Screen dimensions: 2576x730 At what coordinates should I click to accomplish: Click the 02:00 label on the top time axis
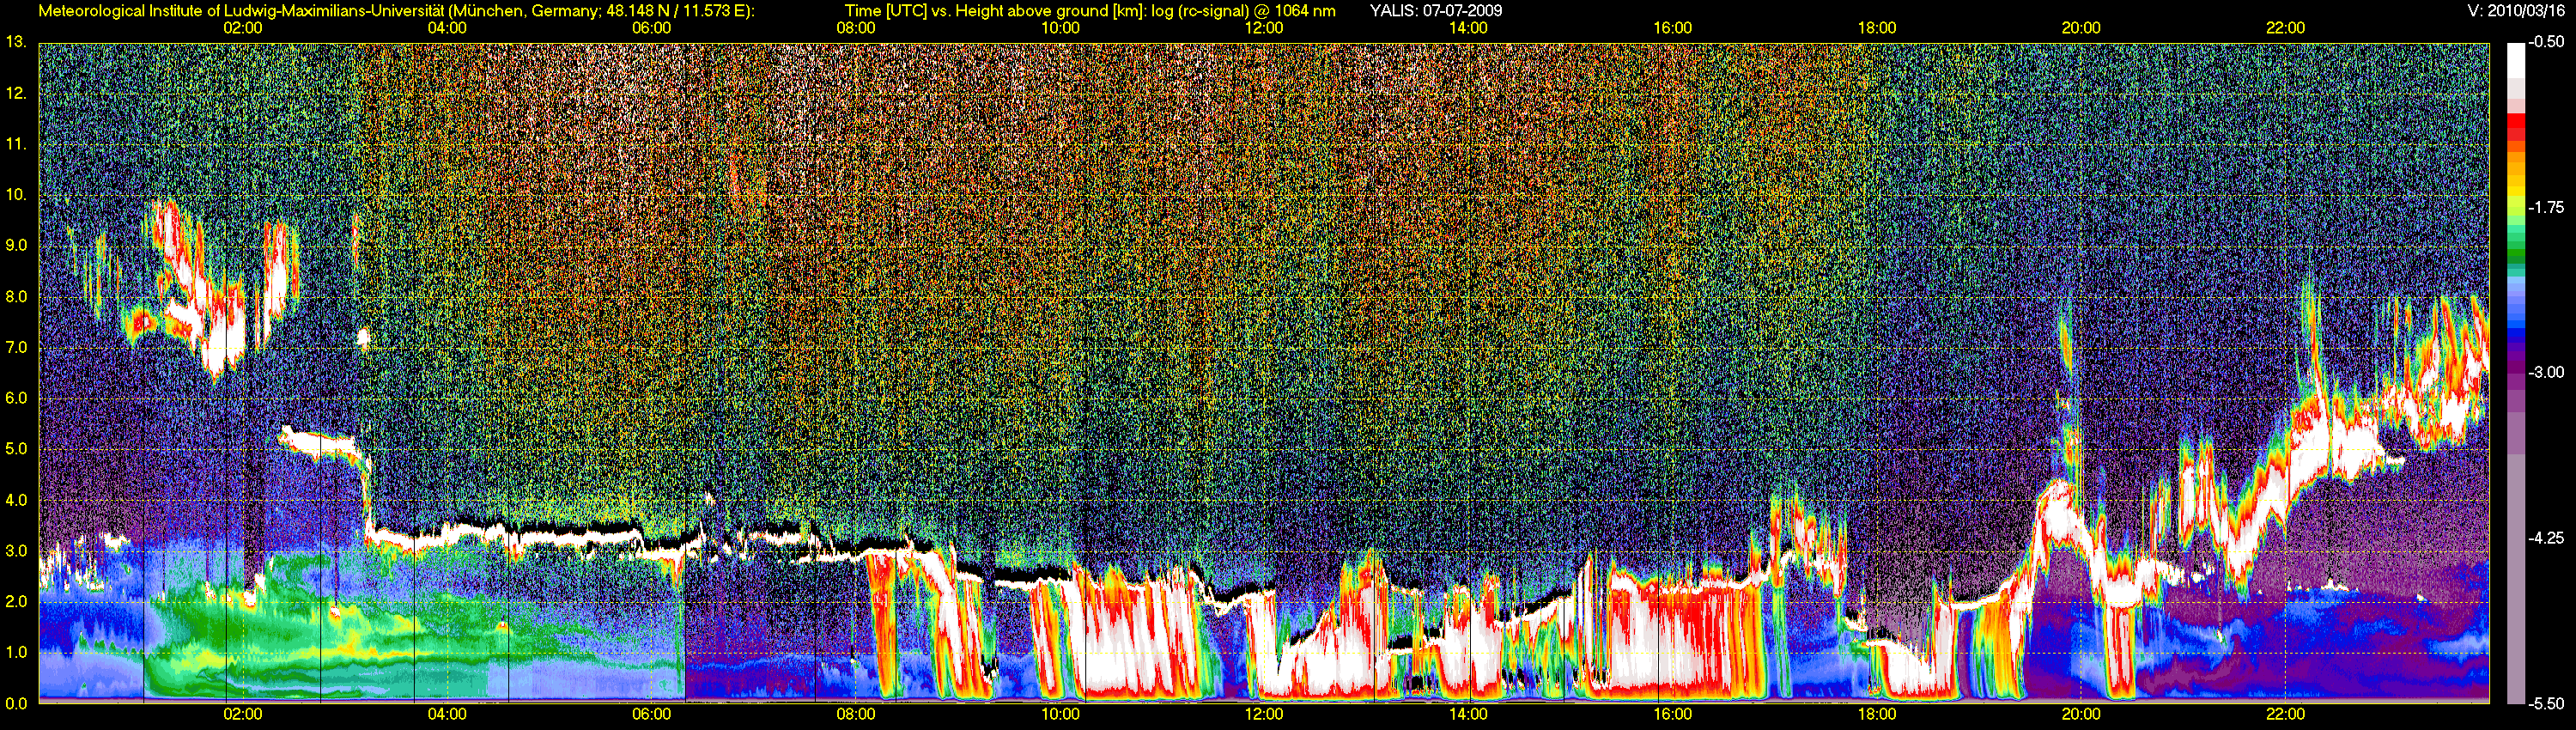tap(243, 28)
